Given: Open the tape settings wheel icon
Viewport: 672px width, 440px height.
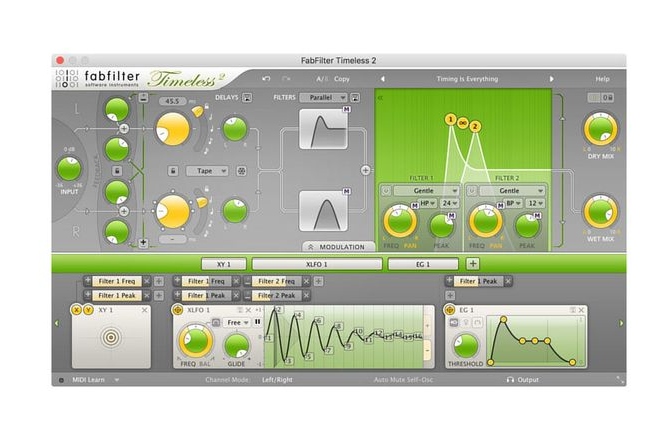Looking at the screenshot, I should coord(241,171).
